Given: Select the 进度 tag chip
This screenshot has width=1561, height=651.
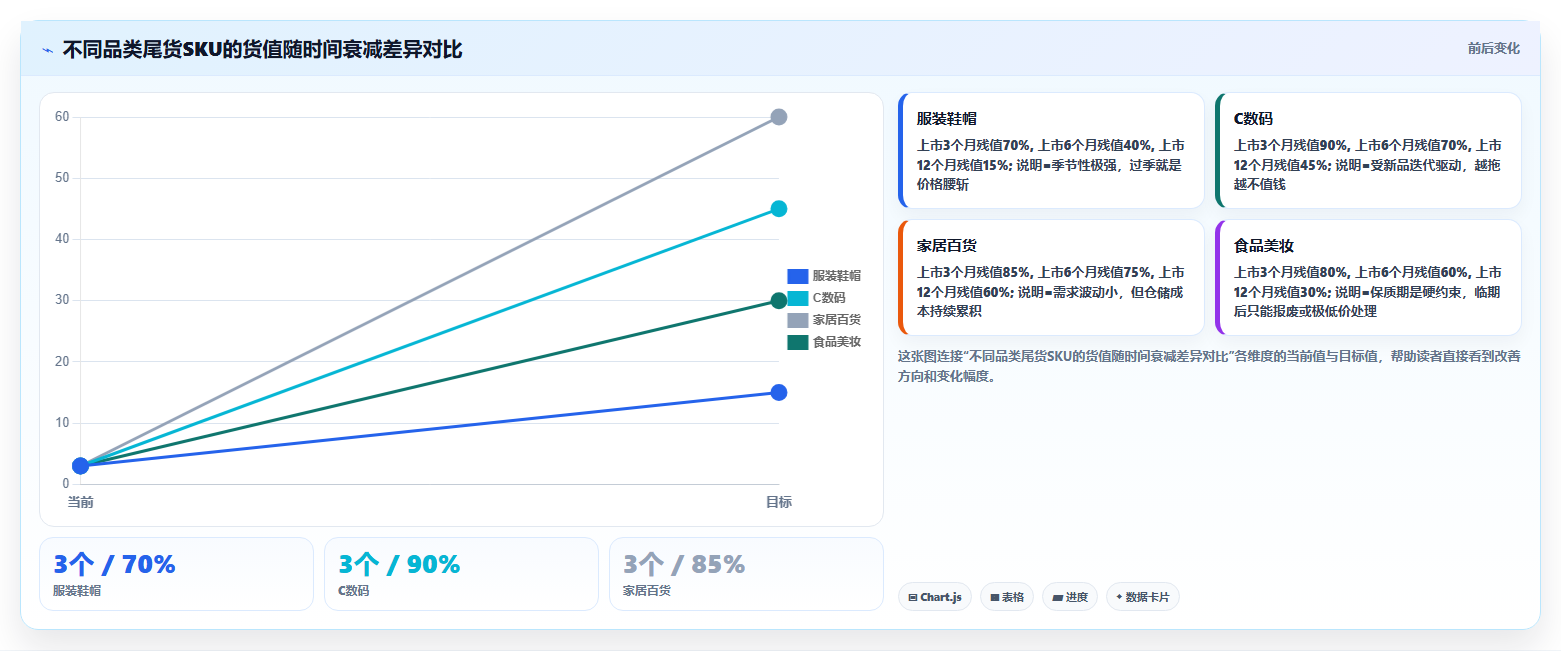Looking at the screenshot, I should (1070, 597).
